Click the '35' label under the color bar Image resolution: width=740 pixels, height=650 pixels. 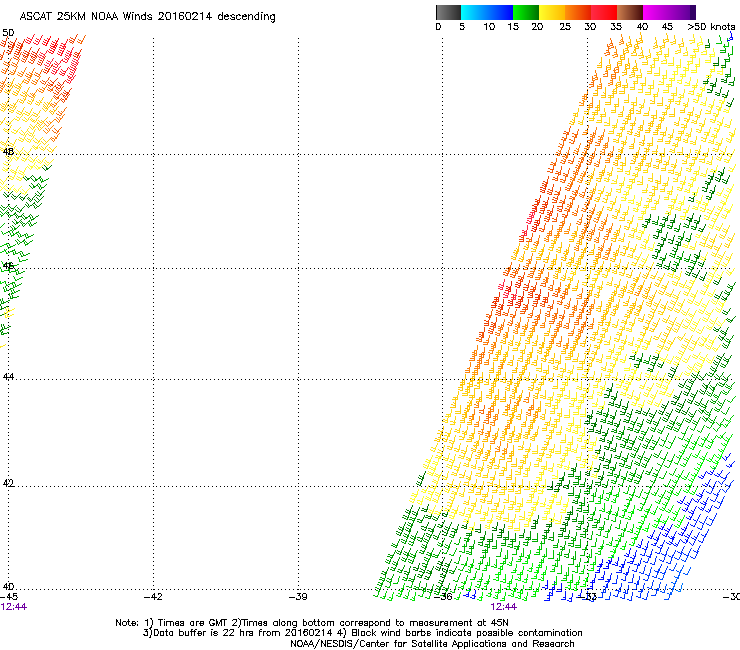(x=616, y=27)
